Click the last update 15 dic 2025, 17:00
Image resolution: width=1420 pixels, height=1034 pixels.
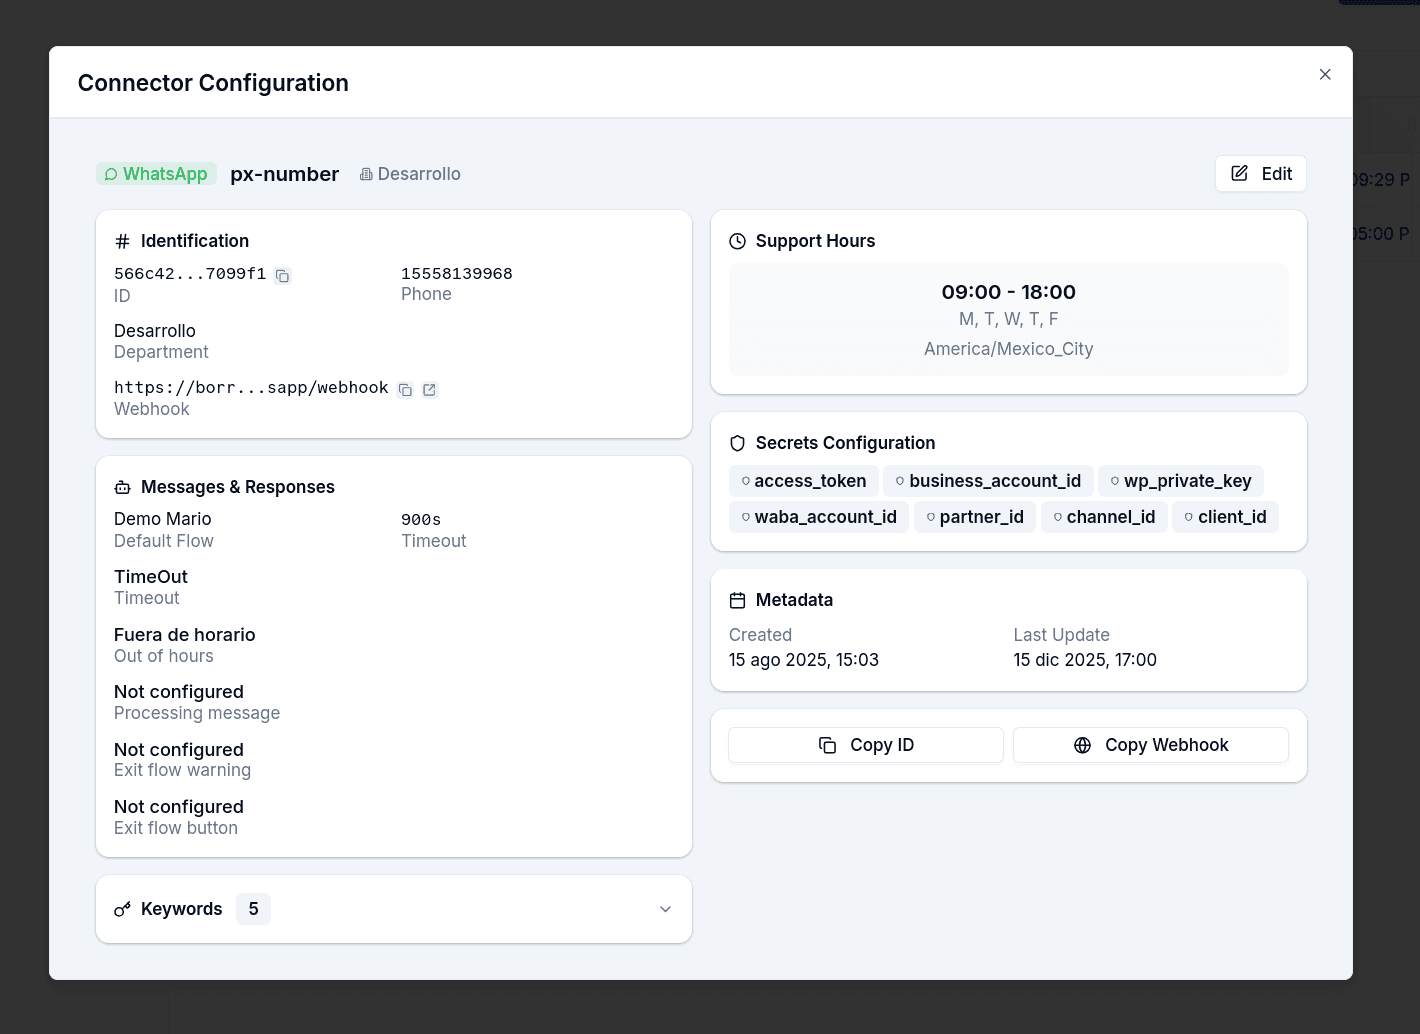tap(1085, 660)
